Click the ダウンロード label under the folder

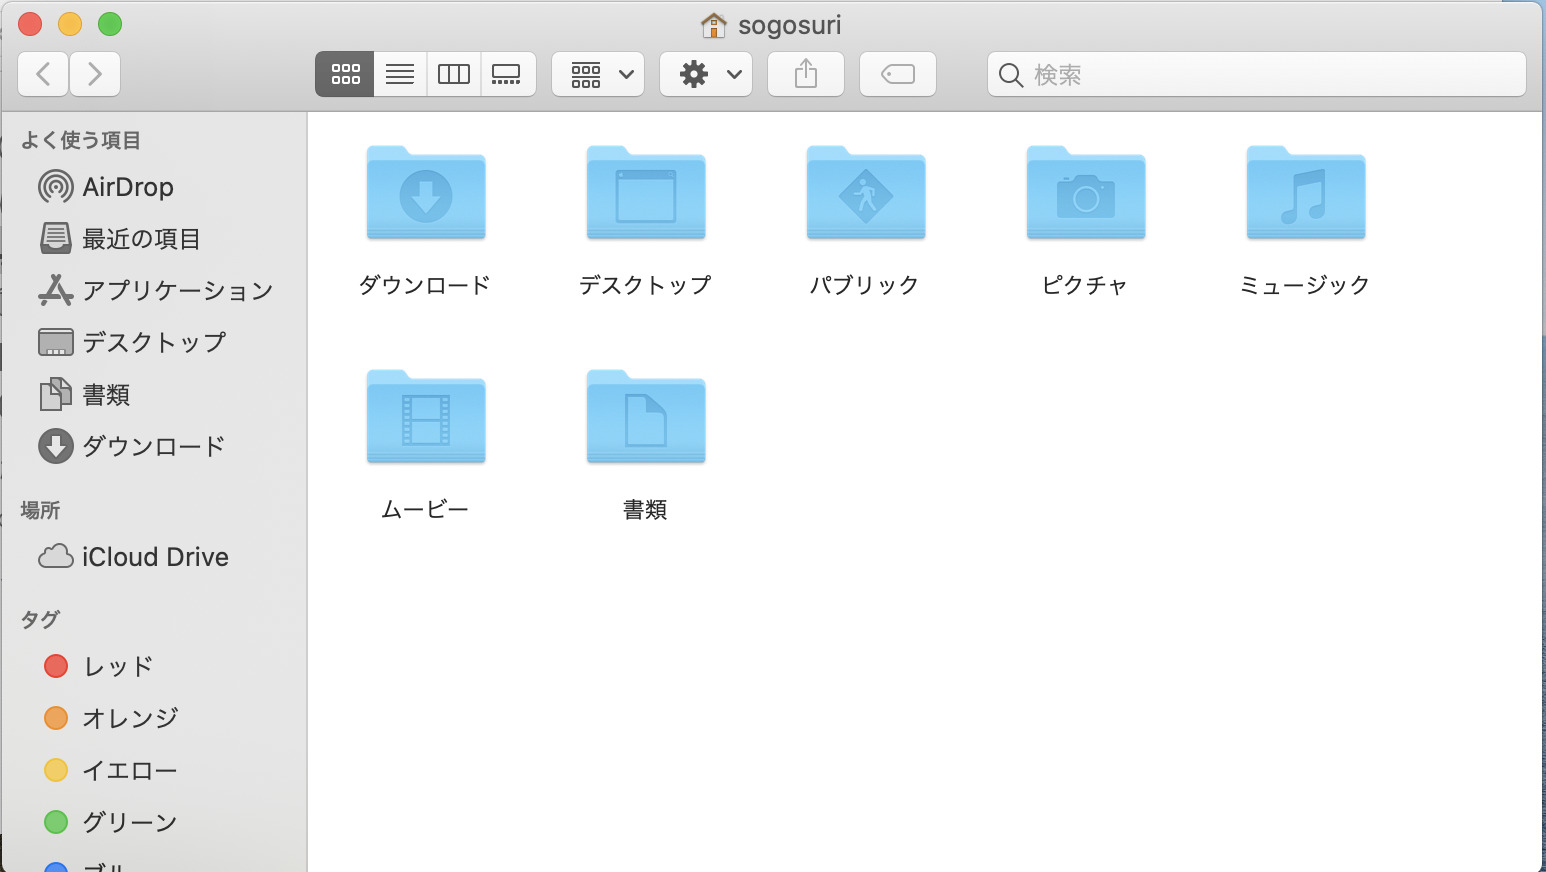[x=425, y=285]
